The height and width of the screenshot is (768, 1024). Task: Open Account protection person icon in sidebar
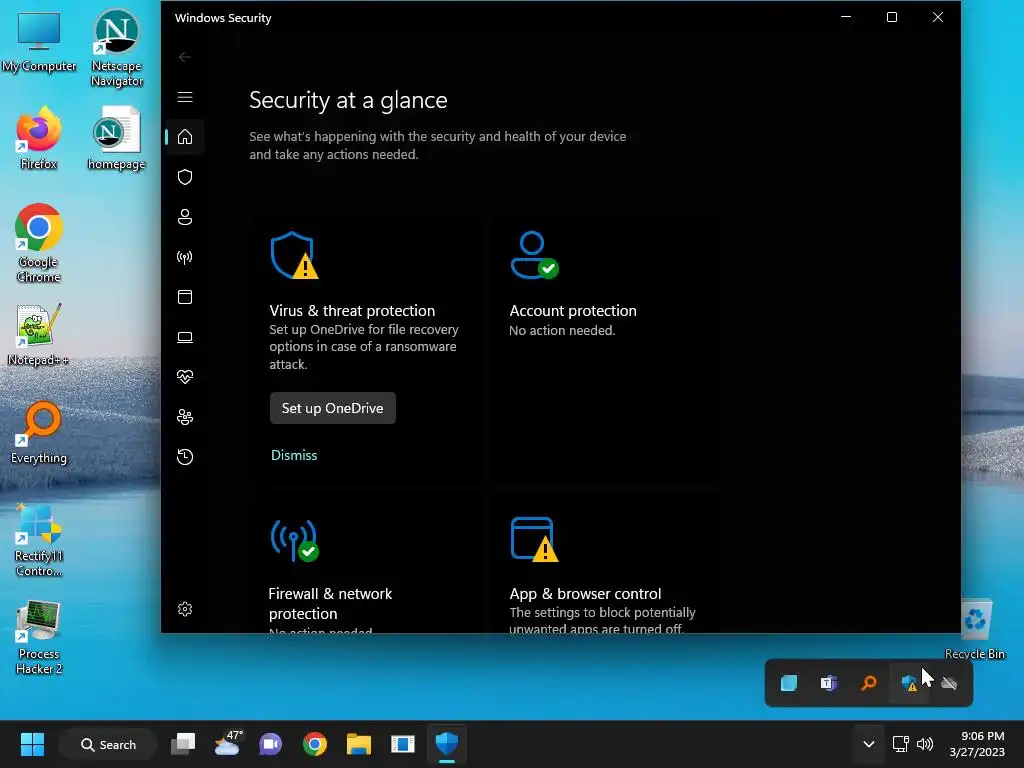(x=185, y=217)
